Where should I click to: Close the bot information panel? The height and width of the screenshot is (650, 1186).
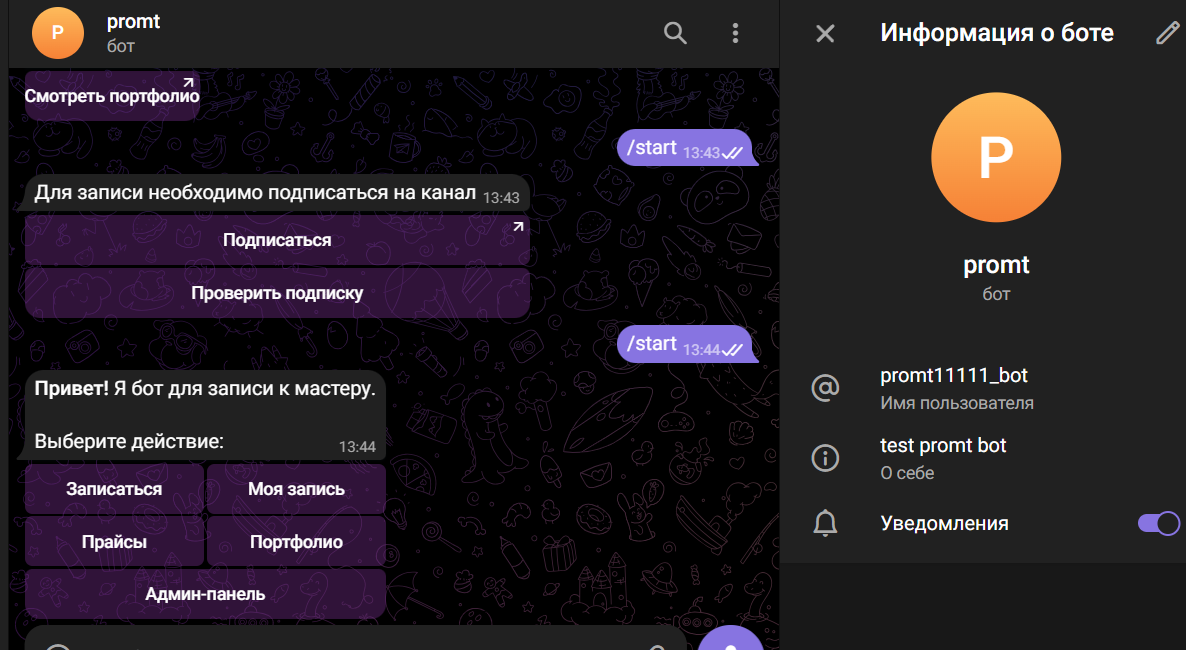825,33
